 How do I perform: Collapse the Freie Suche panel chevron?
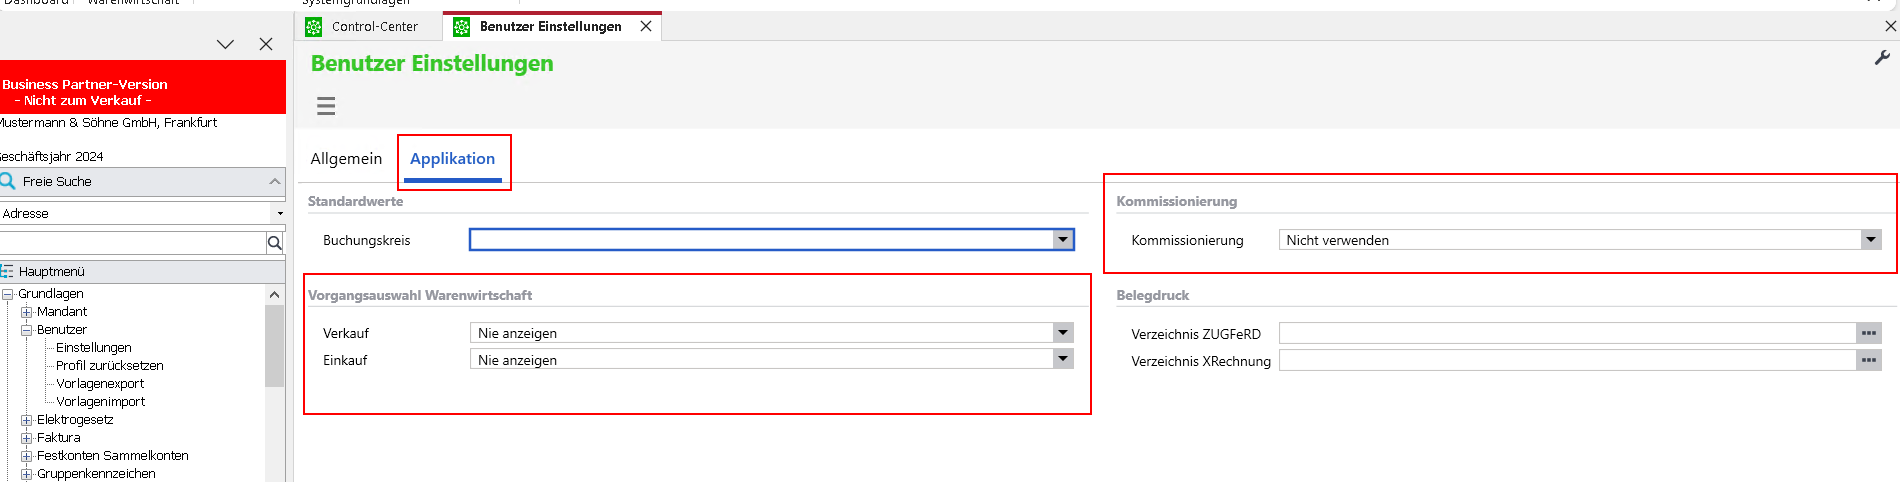tap(274, 181)
